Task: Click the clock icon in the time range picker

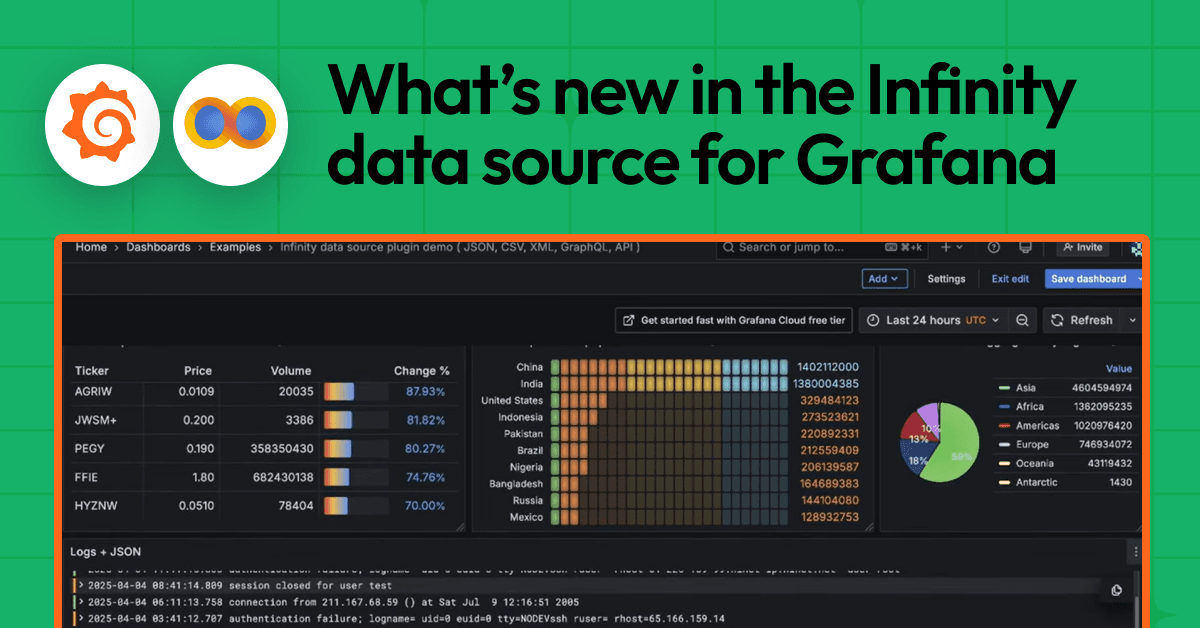Action: coord(872,320)
